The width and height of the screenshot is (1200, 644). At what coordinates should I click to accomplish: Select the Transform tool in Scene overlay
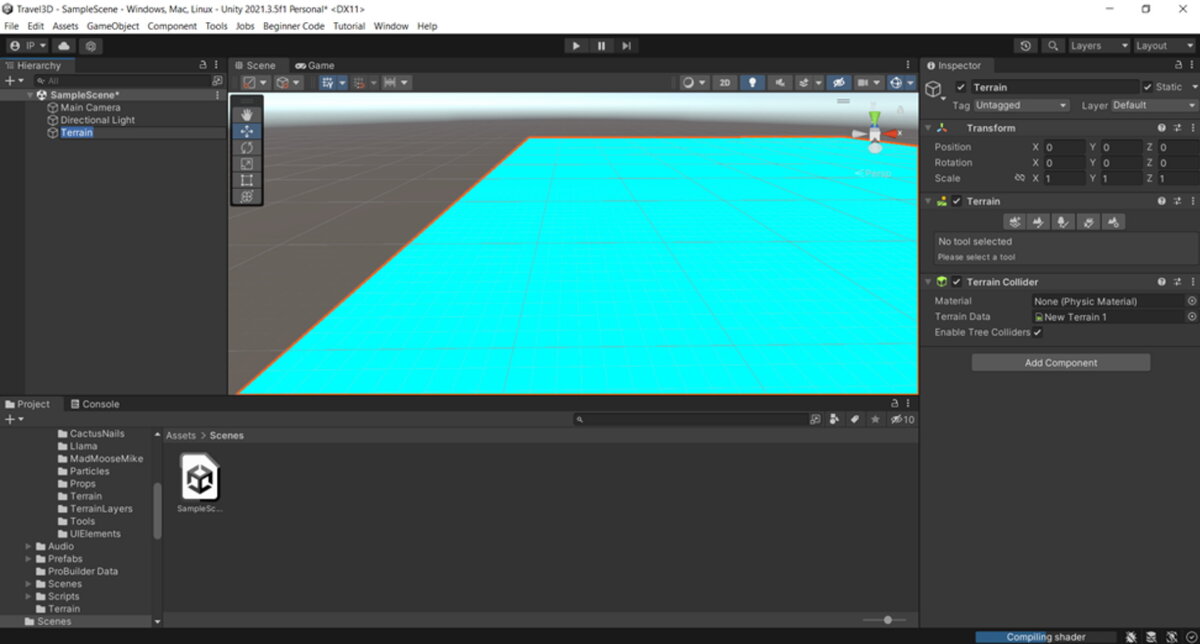pyautogui.click(x=247, y=197)
